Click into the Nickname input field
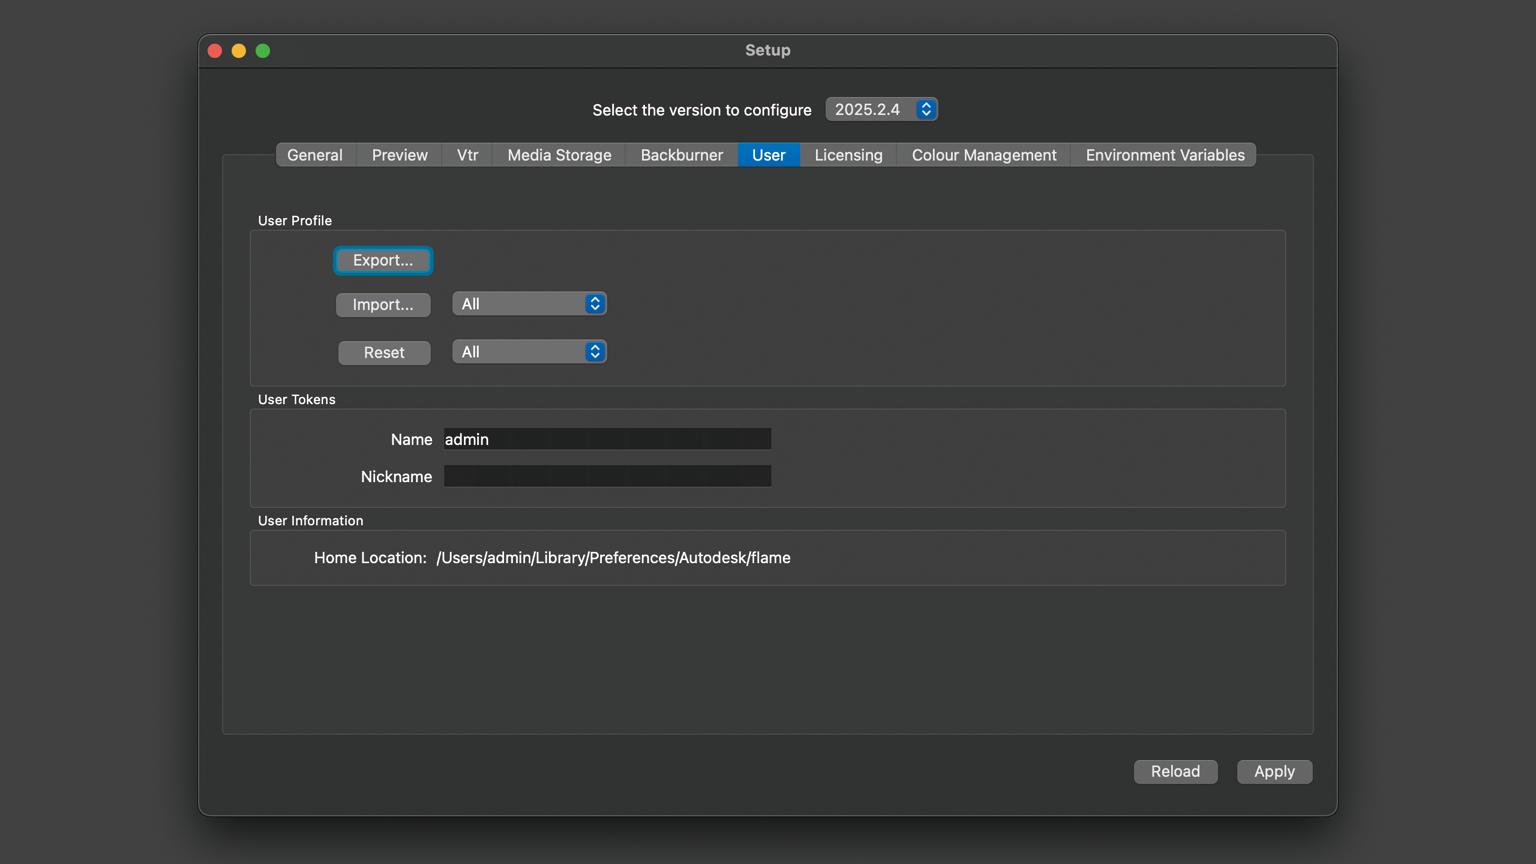Screen dimensions: 1536x864 click(607, 477)
